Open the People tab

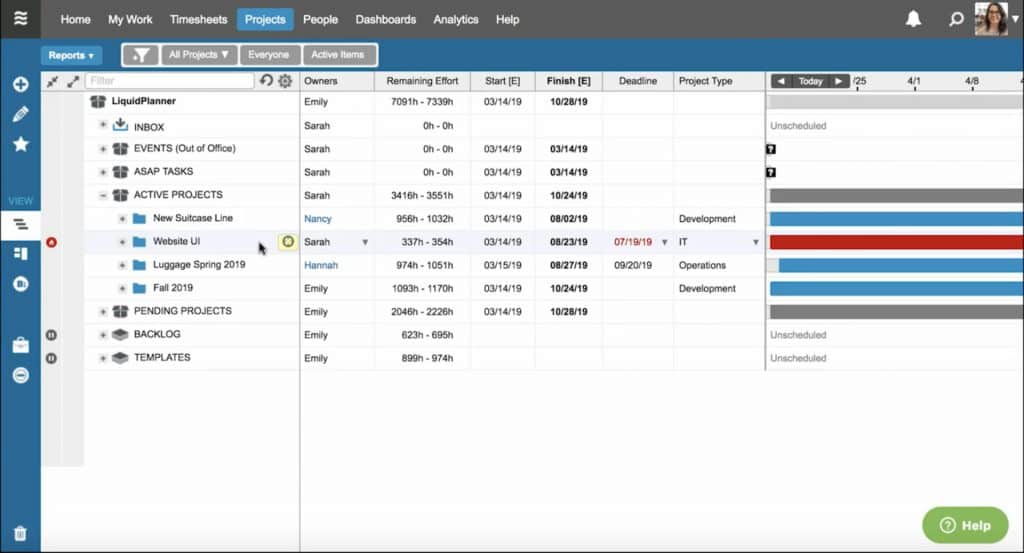[320, 20]
